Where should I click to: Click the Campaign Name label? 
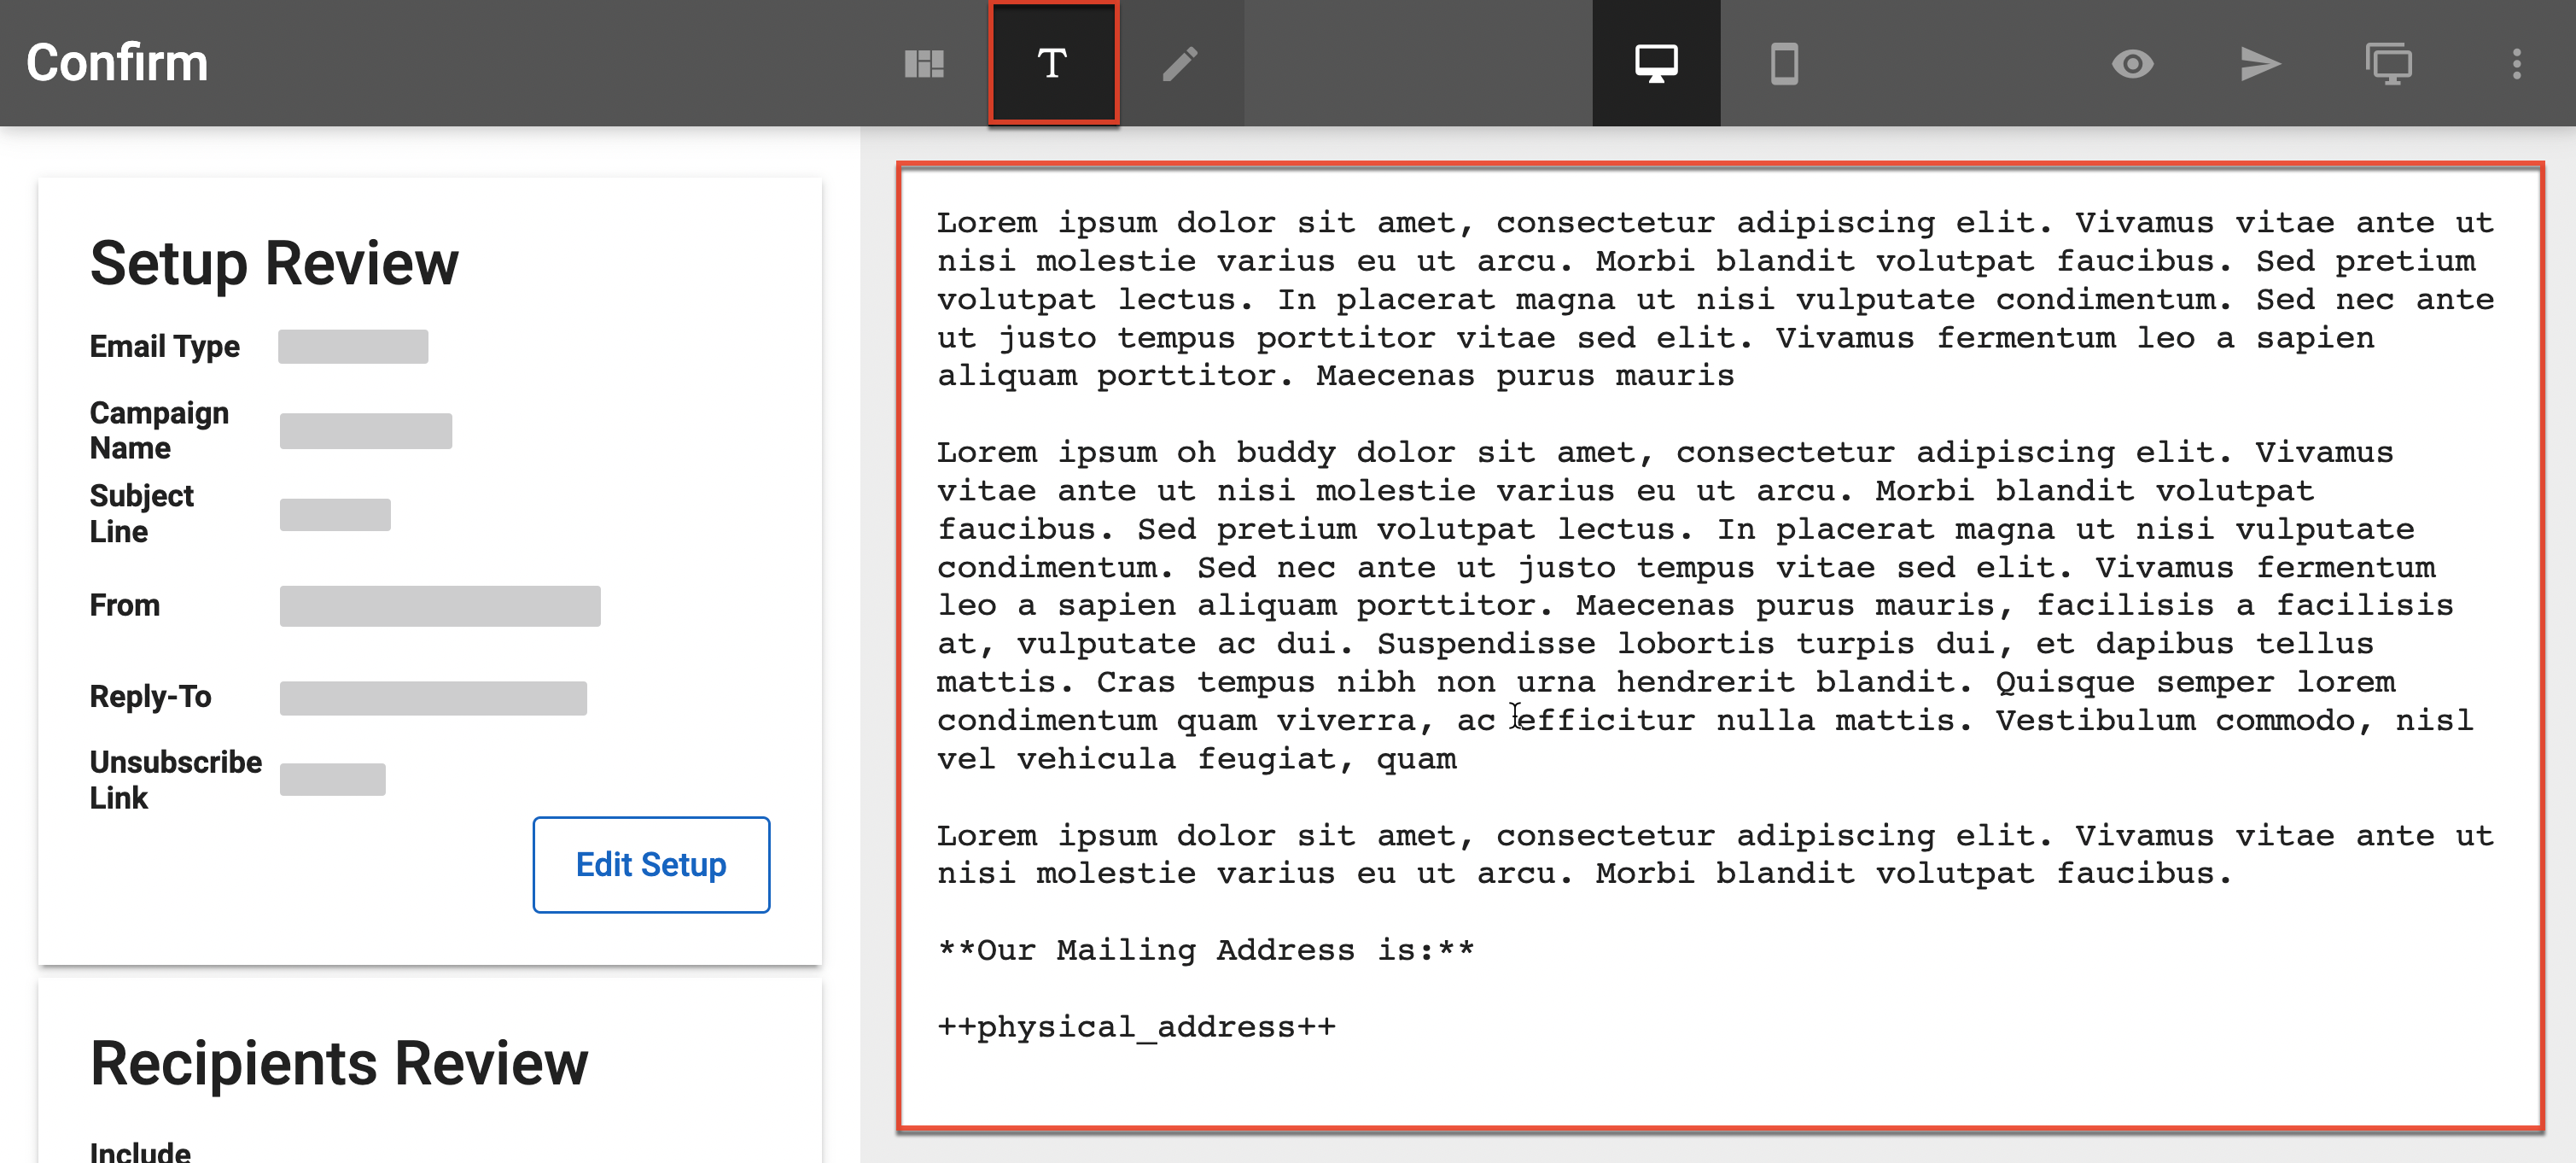tap(160, 430)
